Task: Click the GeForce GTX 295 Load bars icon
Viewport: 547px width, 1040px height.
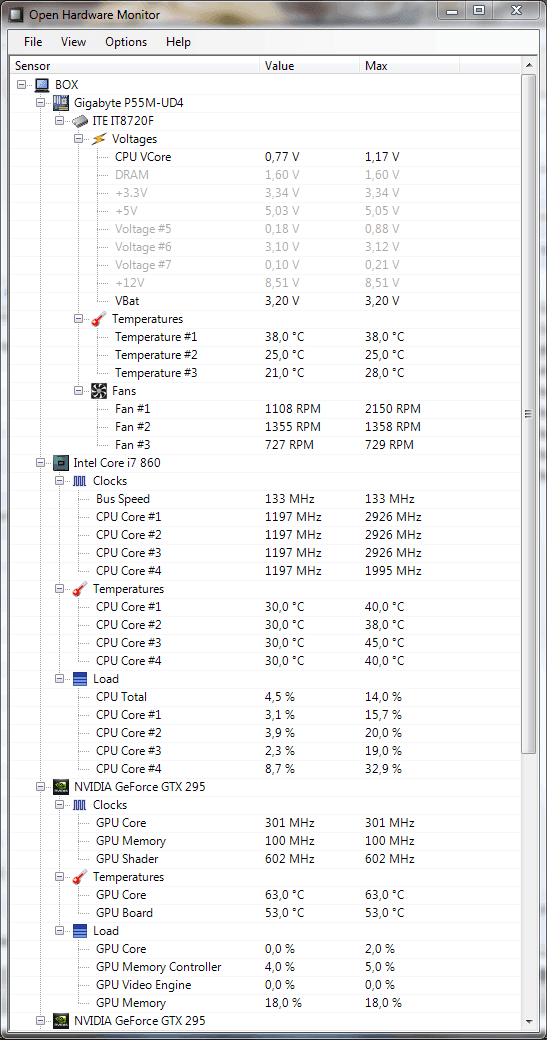Action: [x=80, y=931]
